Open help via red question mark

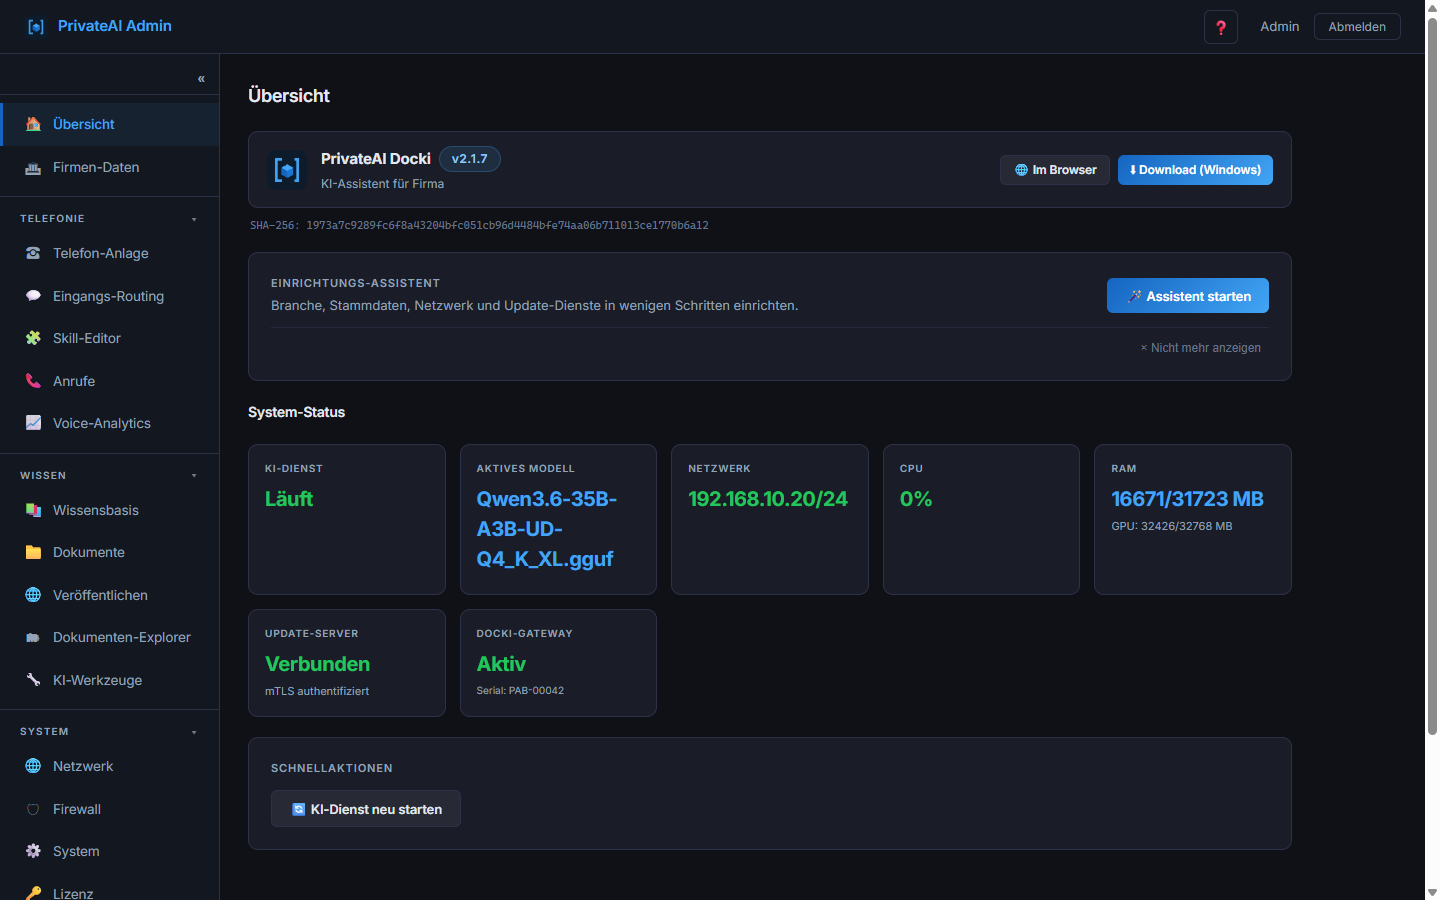point(1221,27)
